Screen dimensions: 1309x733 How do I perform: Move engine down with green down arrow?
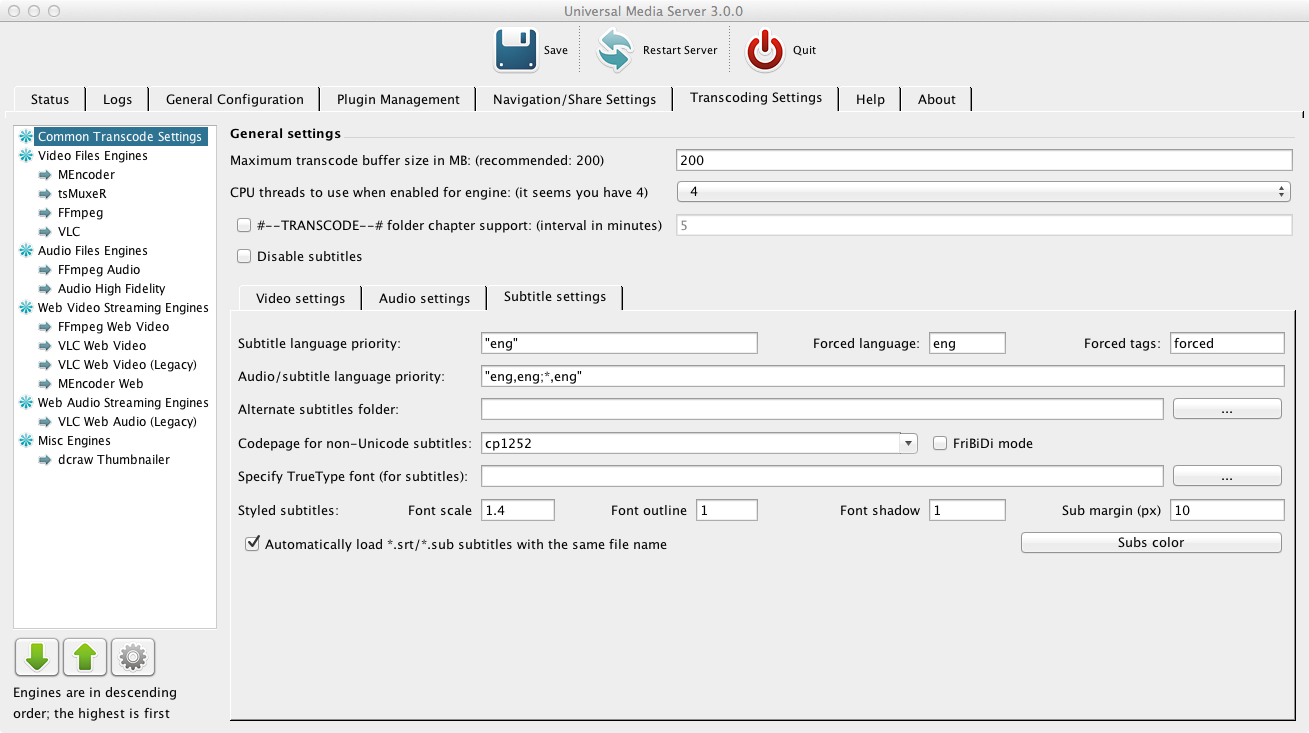click(37, 657)
